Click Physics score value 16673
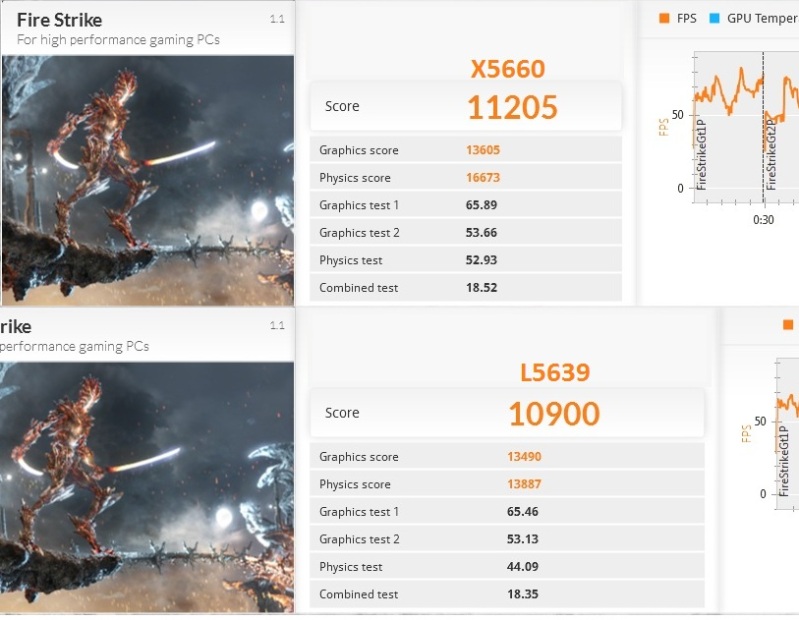The image size is (799, 620). click(483, 177)
